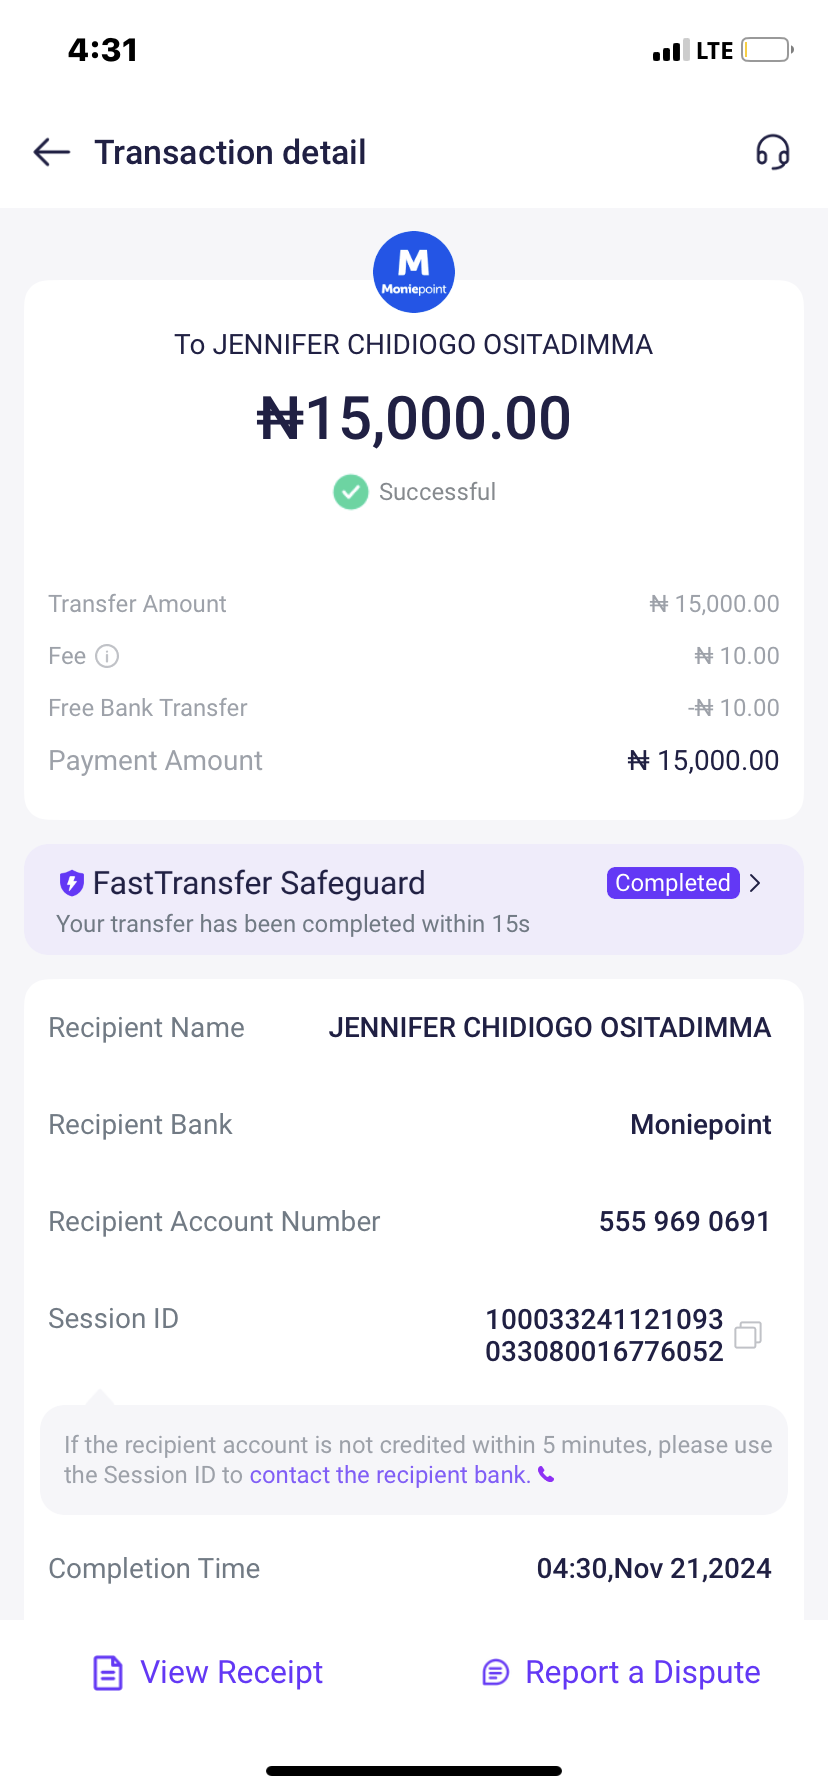Tap the Fee info icon
The height and width of the screenshot is (1792, 828).
(x=107, y=656)
